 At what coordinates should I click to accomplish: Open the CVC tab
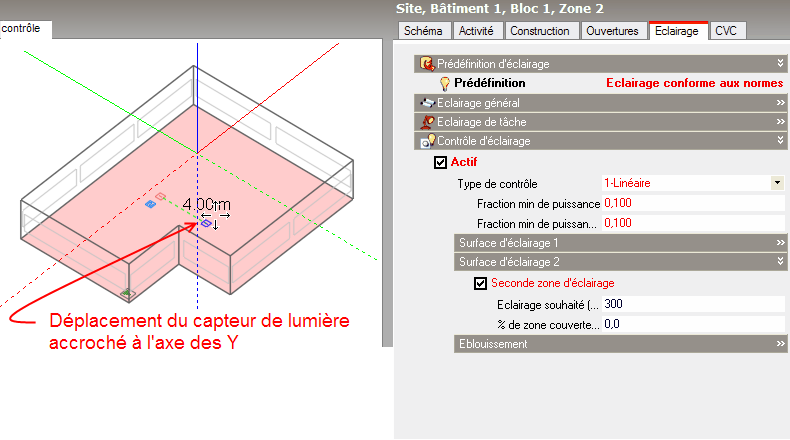coord(725,31)
